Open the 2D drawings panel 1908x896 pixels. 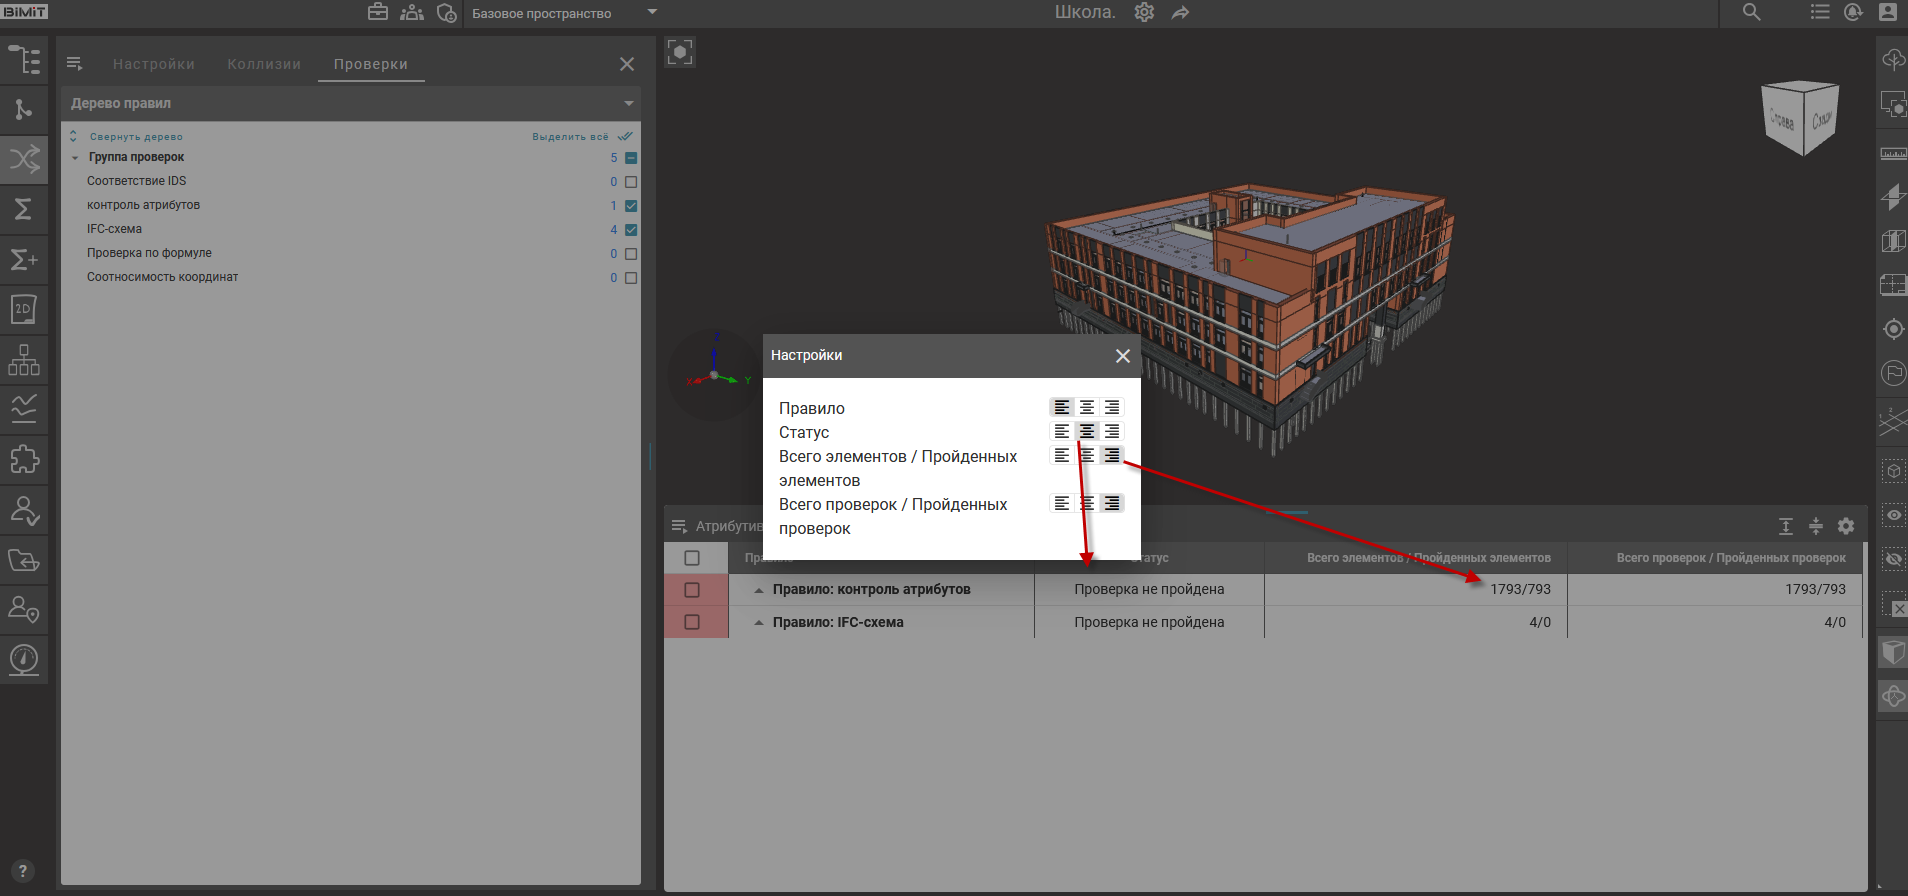(24, 309)
